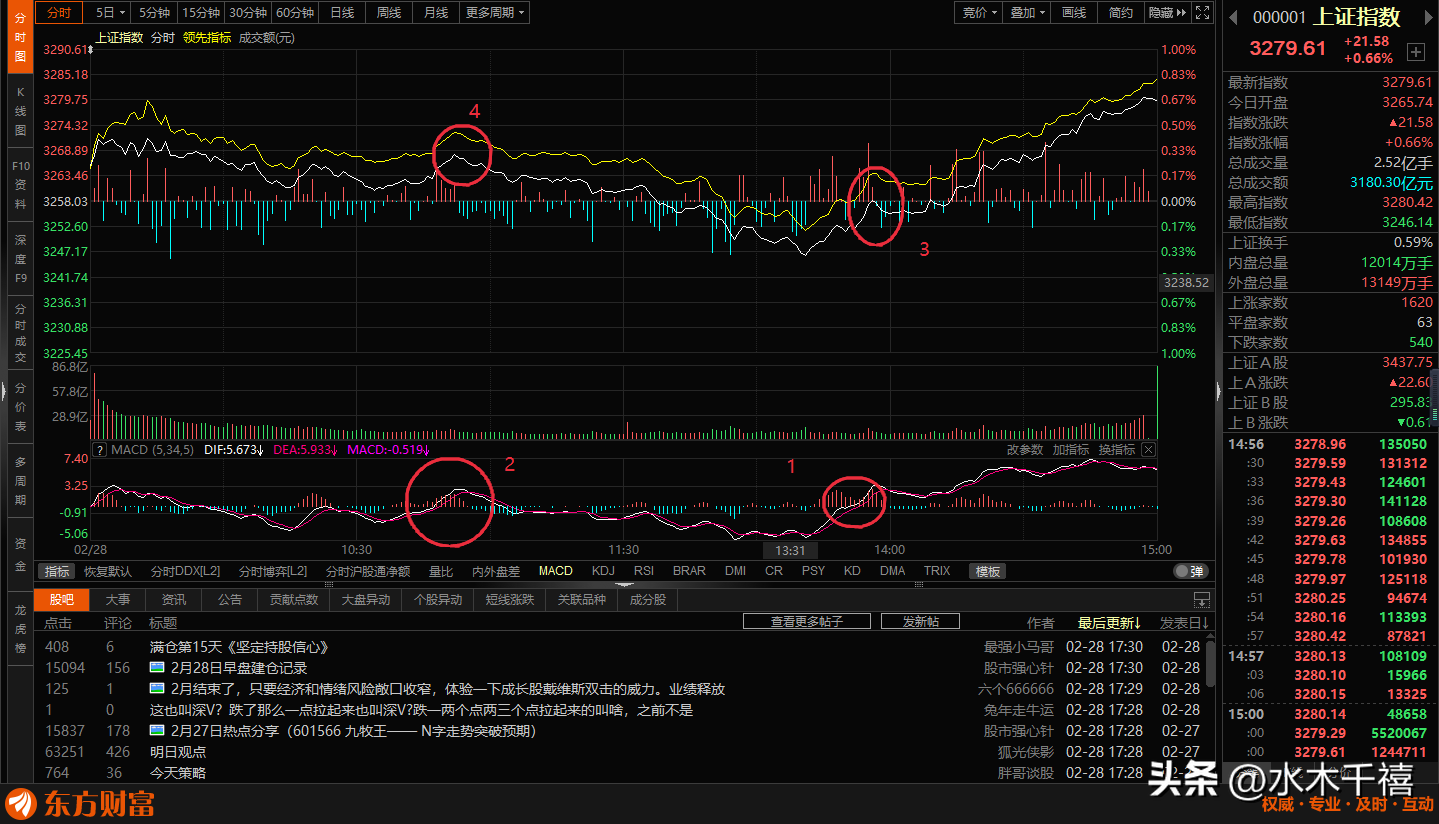
Task: Switch to 日线 period
Action: [342, 13]
